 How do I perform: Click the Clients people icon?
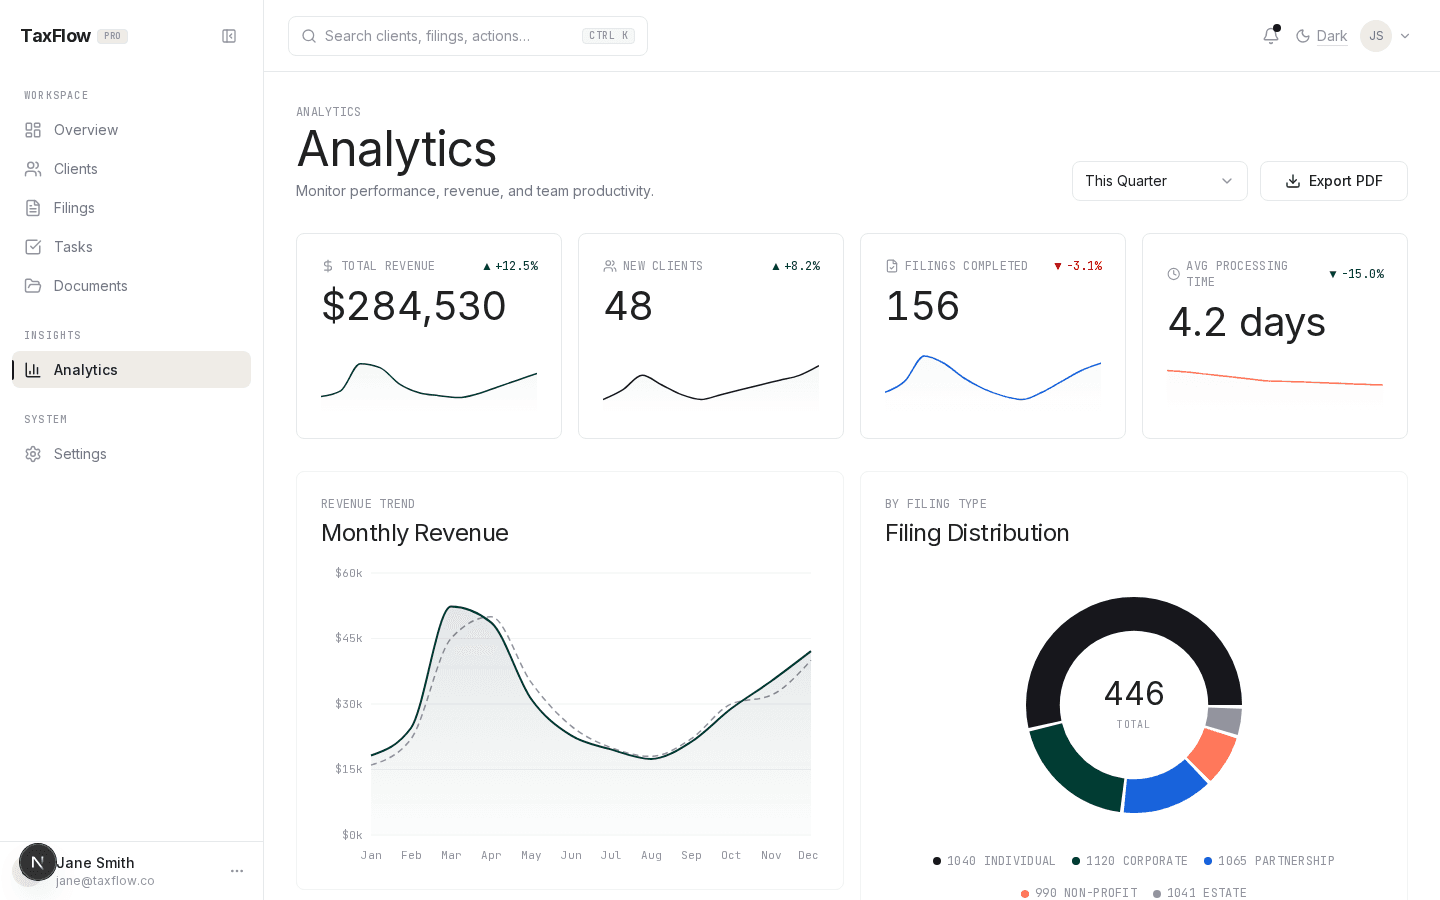[33, 169]
